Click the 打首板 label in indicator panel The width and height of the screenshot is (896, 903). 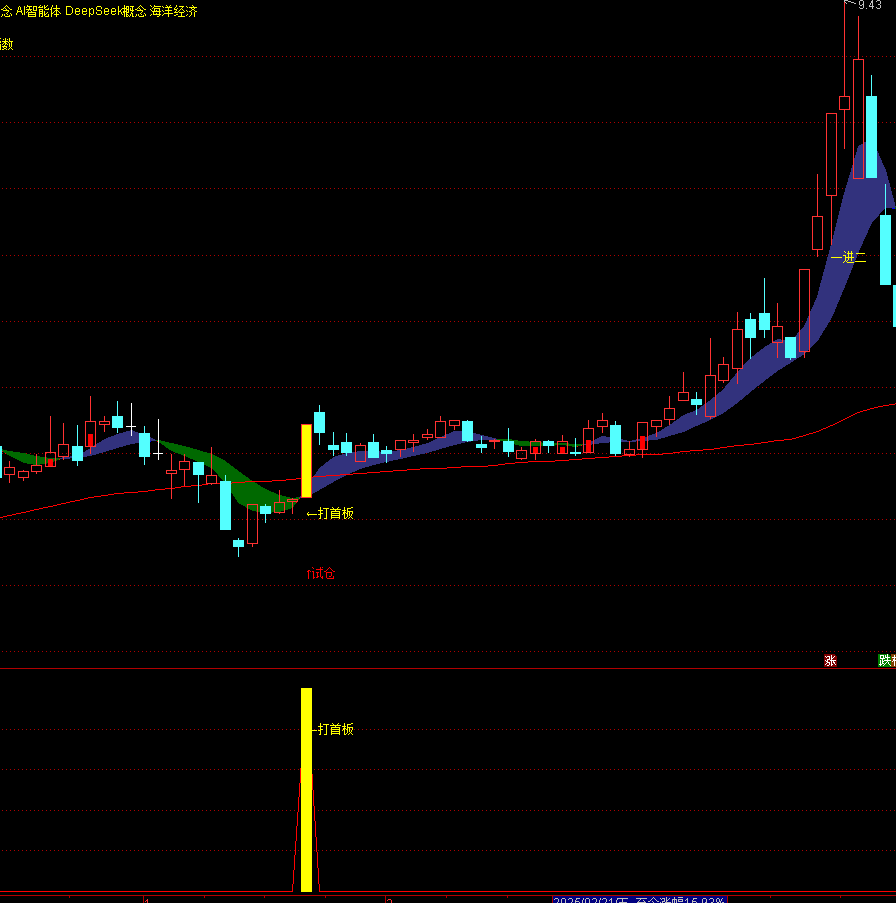(x=335, y=729)
